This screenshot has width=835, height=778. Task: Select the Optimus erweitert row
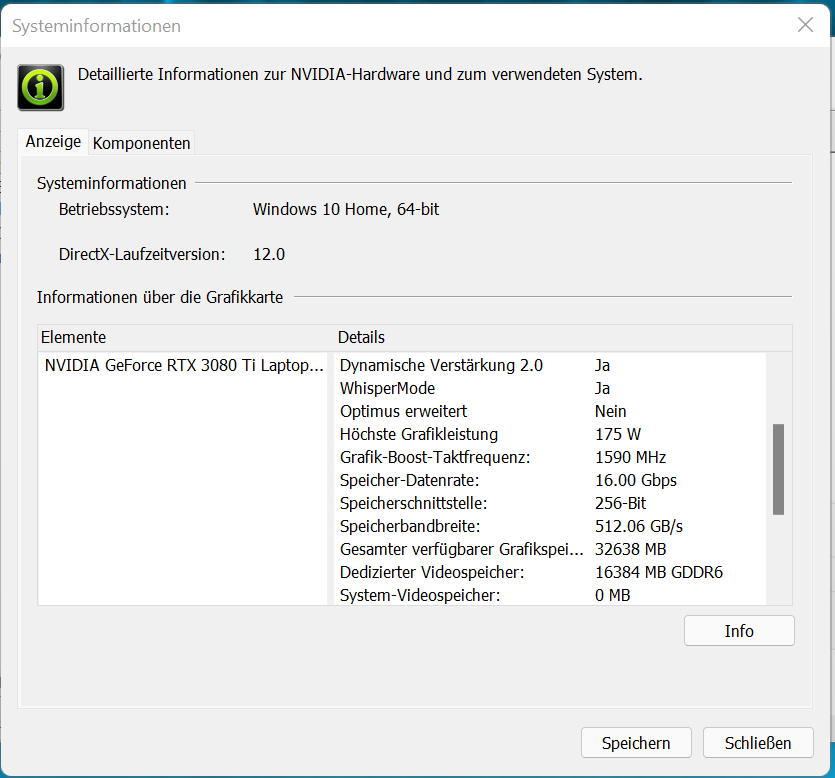coord(550,411)
